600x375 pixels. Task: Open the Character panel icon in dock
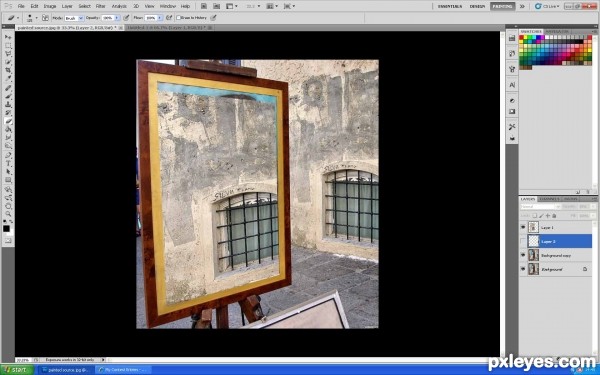pos(512,85)
